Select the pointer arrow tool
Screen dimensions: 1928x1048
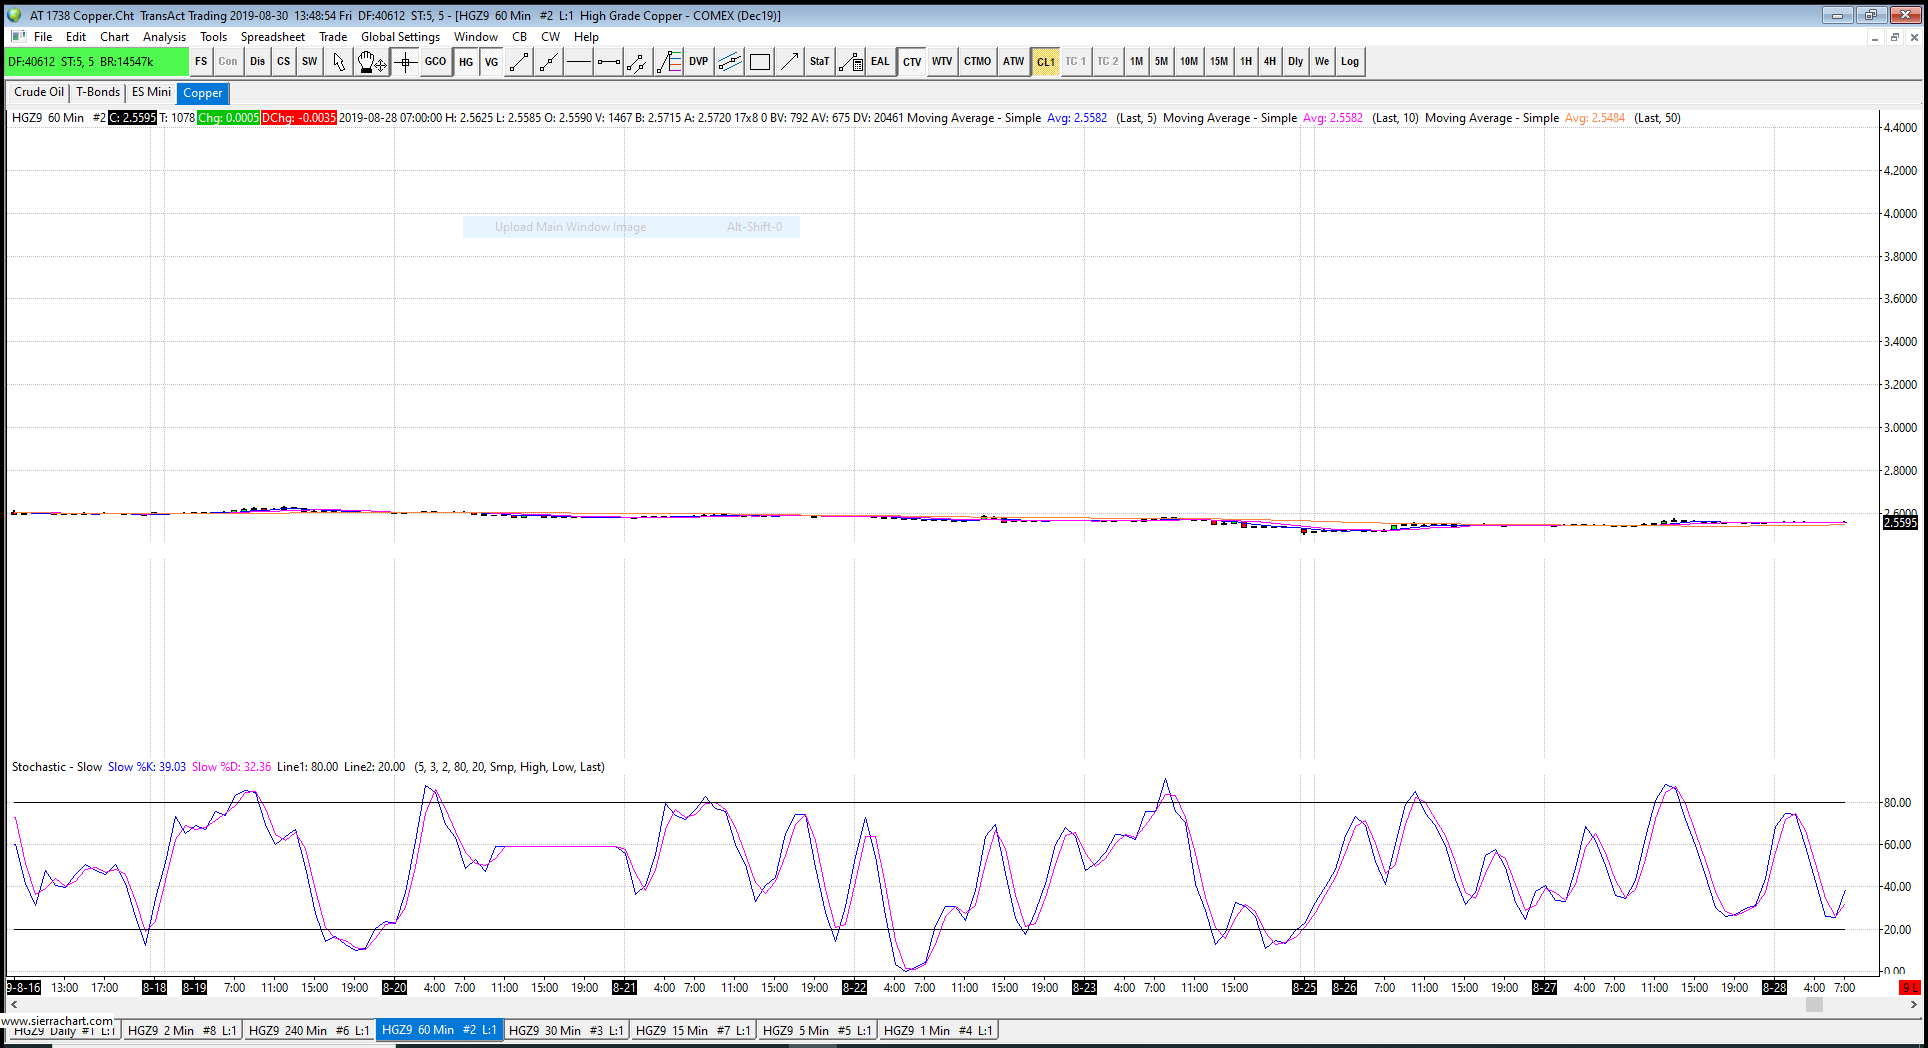pos(339,62)
